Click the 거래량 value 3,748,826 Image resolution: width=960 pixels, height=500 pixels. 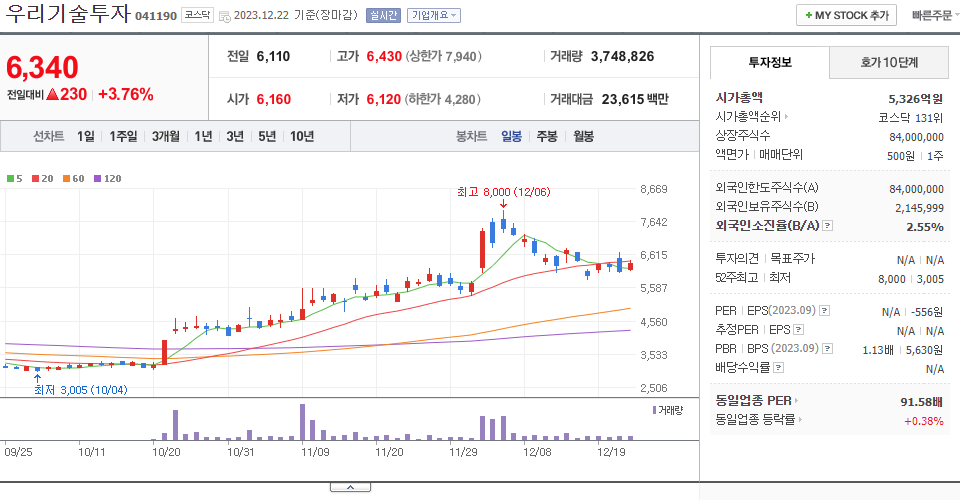coord(622,56)
